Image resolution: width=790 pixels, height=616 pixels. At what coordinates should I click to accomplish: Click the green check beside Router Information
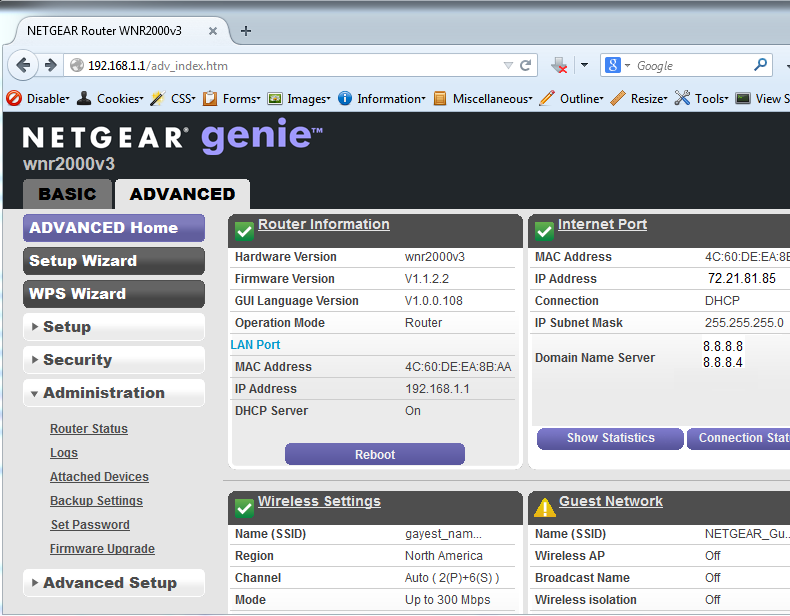244,231
